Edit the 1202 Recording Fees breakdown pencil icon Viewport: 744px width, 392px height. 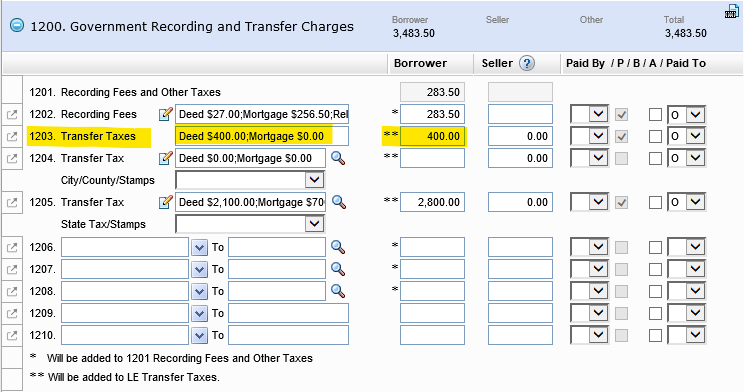[x=166, y=114]
